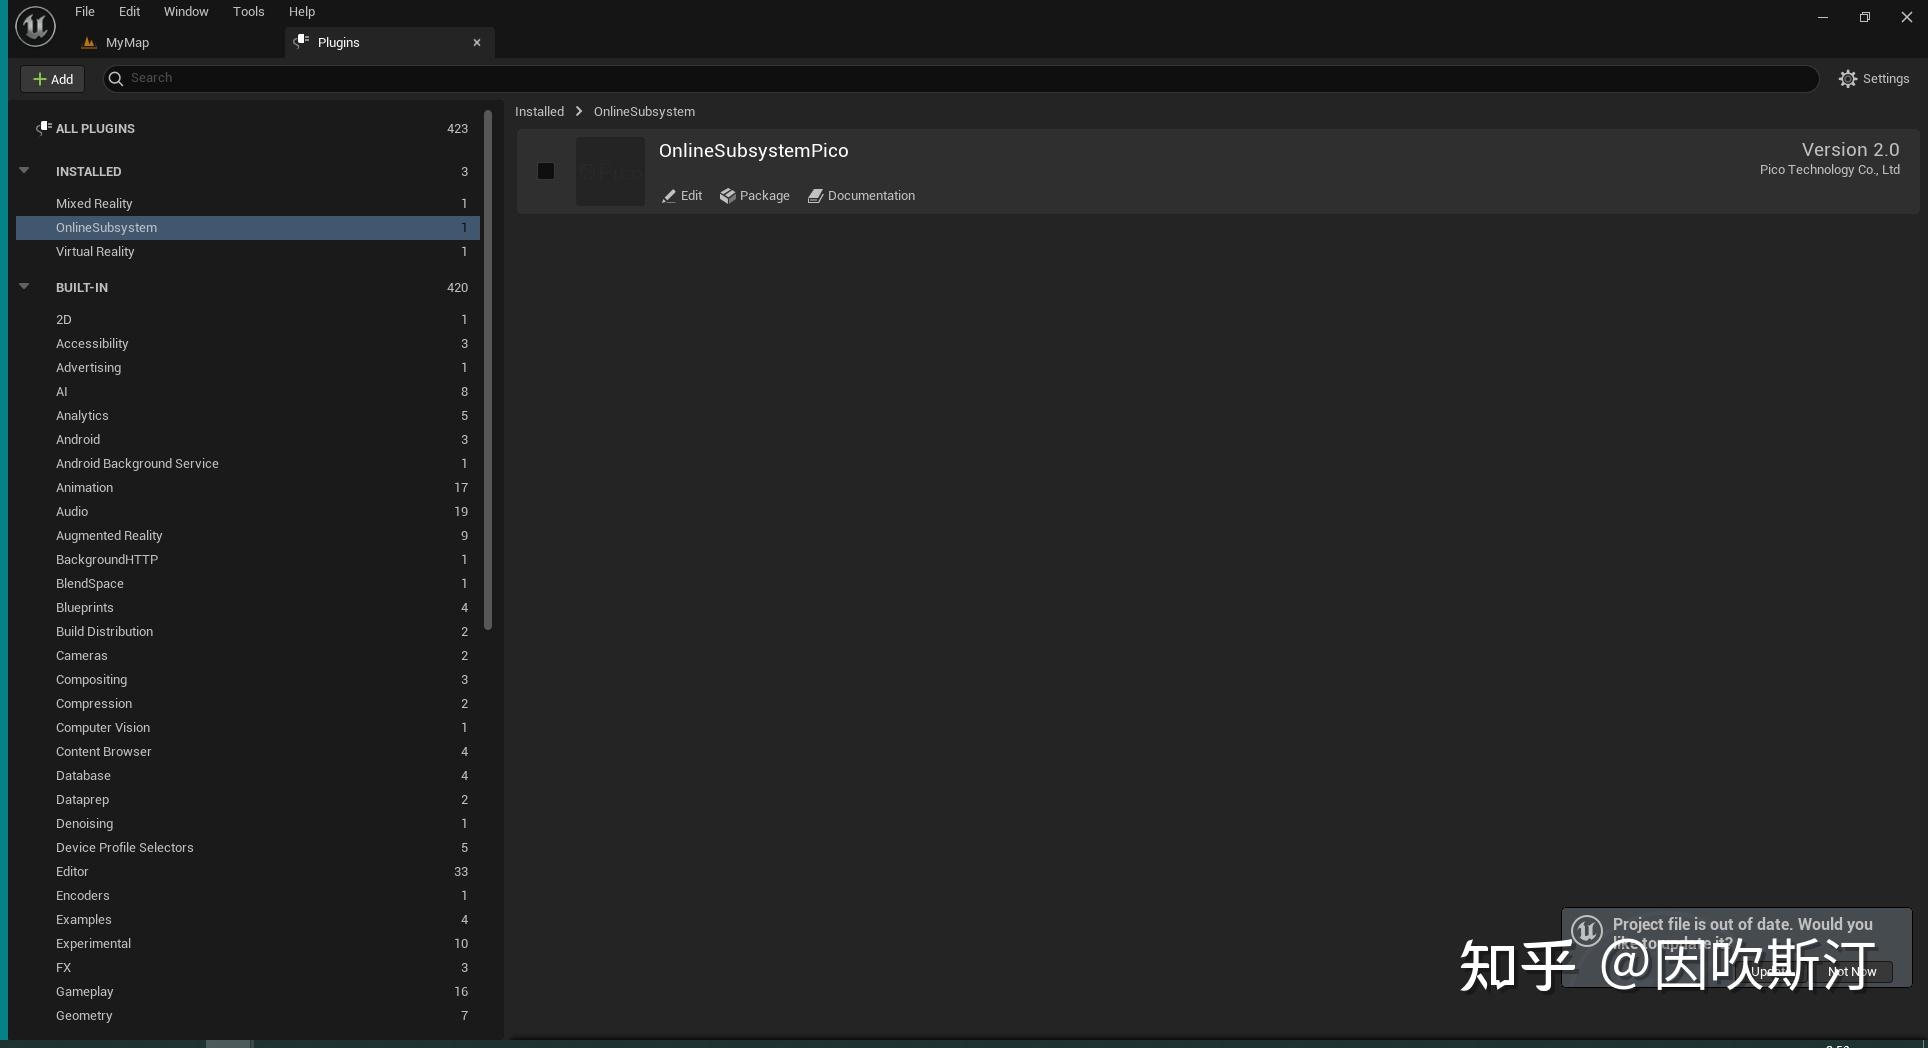Collapse the BUILT-IN section
The height and width of the screenshot is (1048, 1928).
pyautogui.click(x=23, y=287)
